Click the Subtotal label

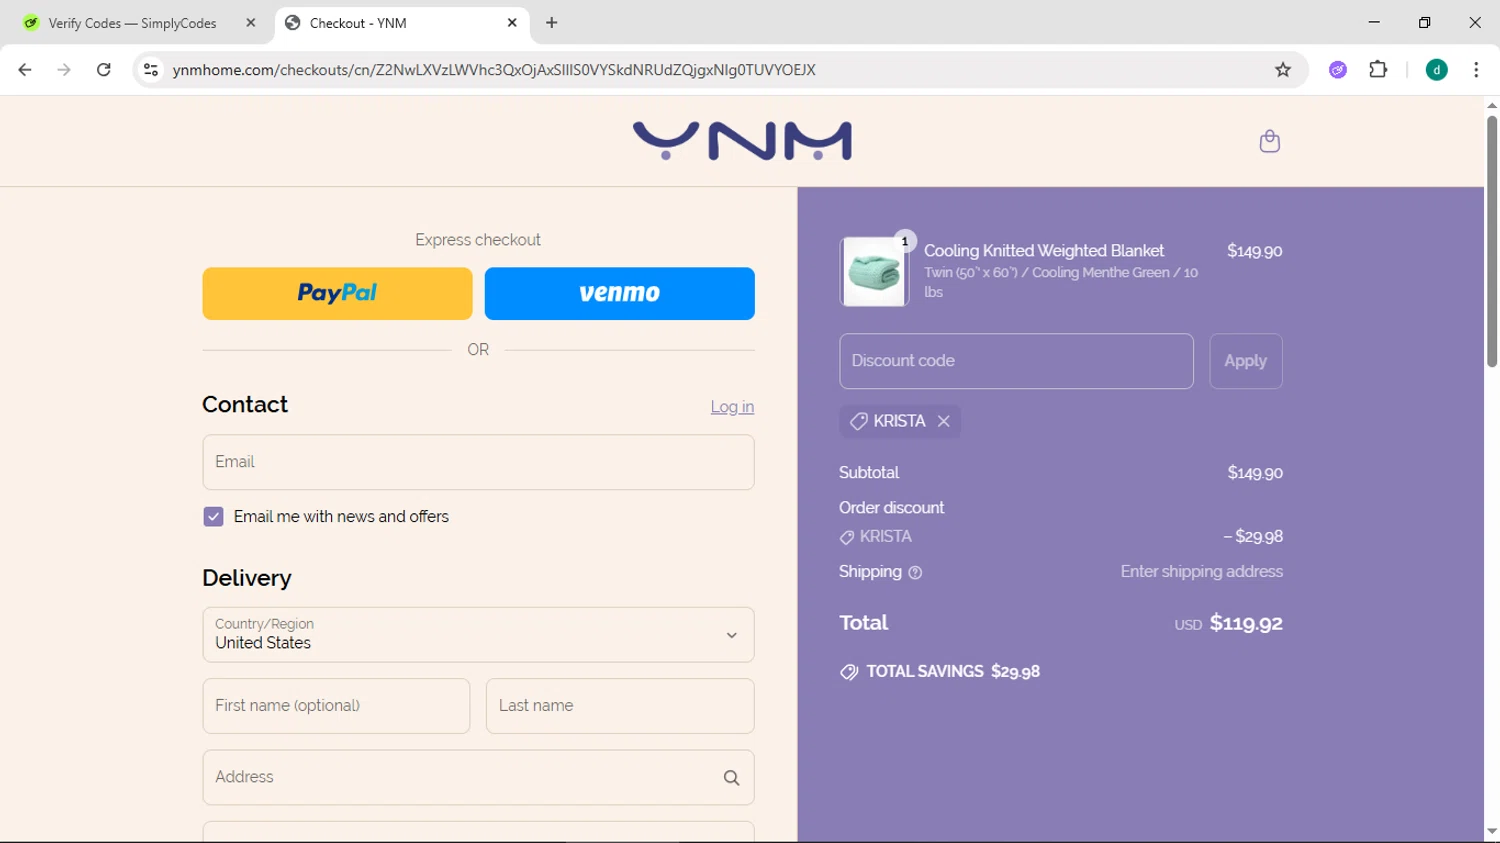(869, 473)
